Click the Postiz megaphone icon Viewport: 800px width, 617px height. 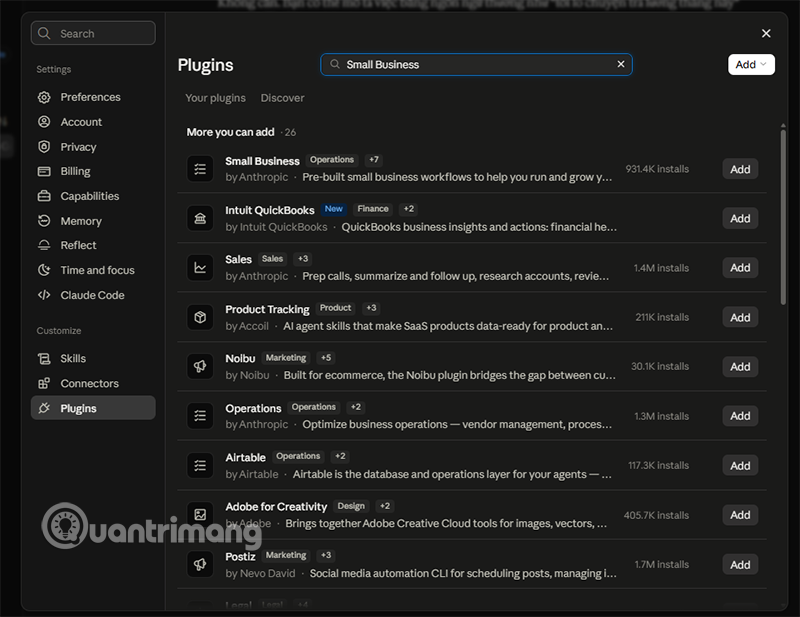coord(200,564)
